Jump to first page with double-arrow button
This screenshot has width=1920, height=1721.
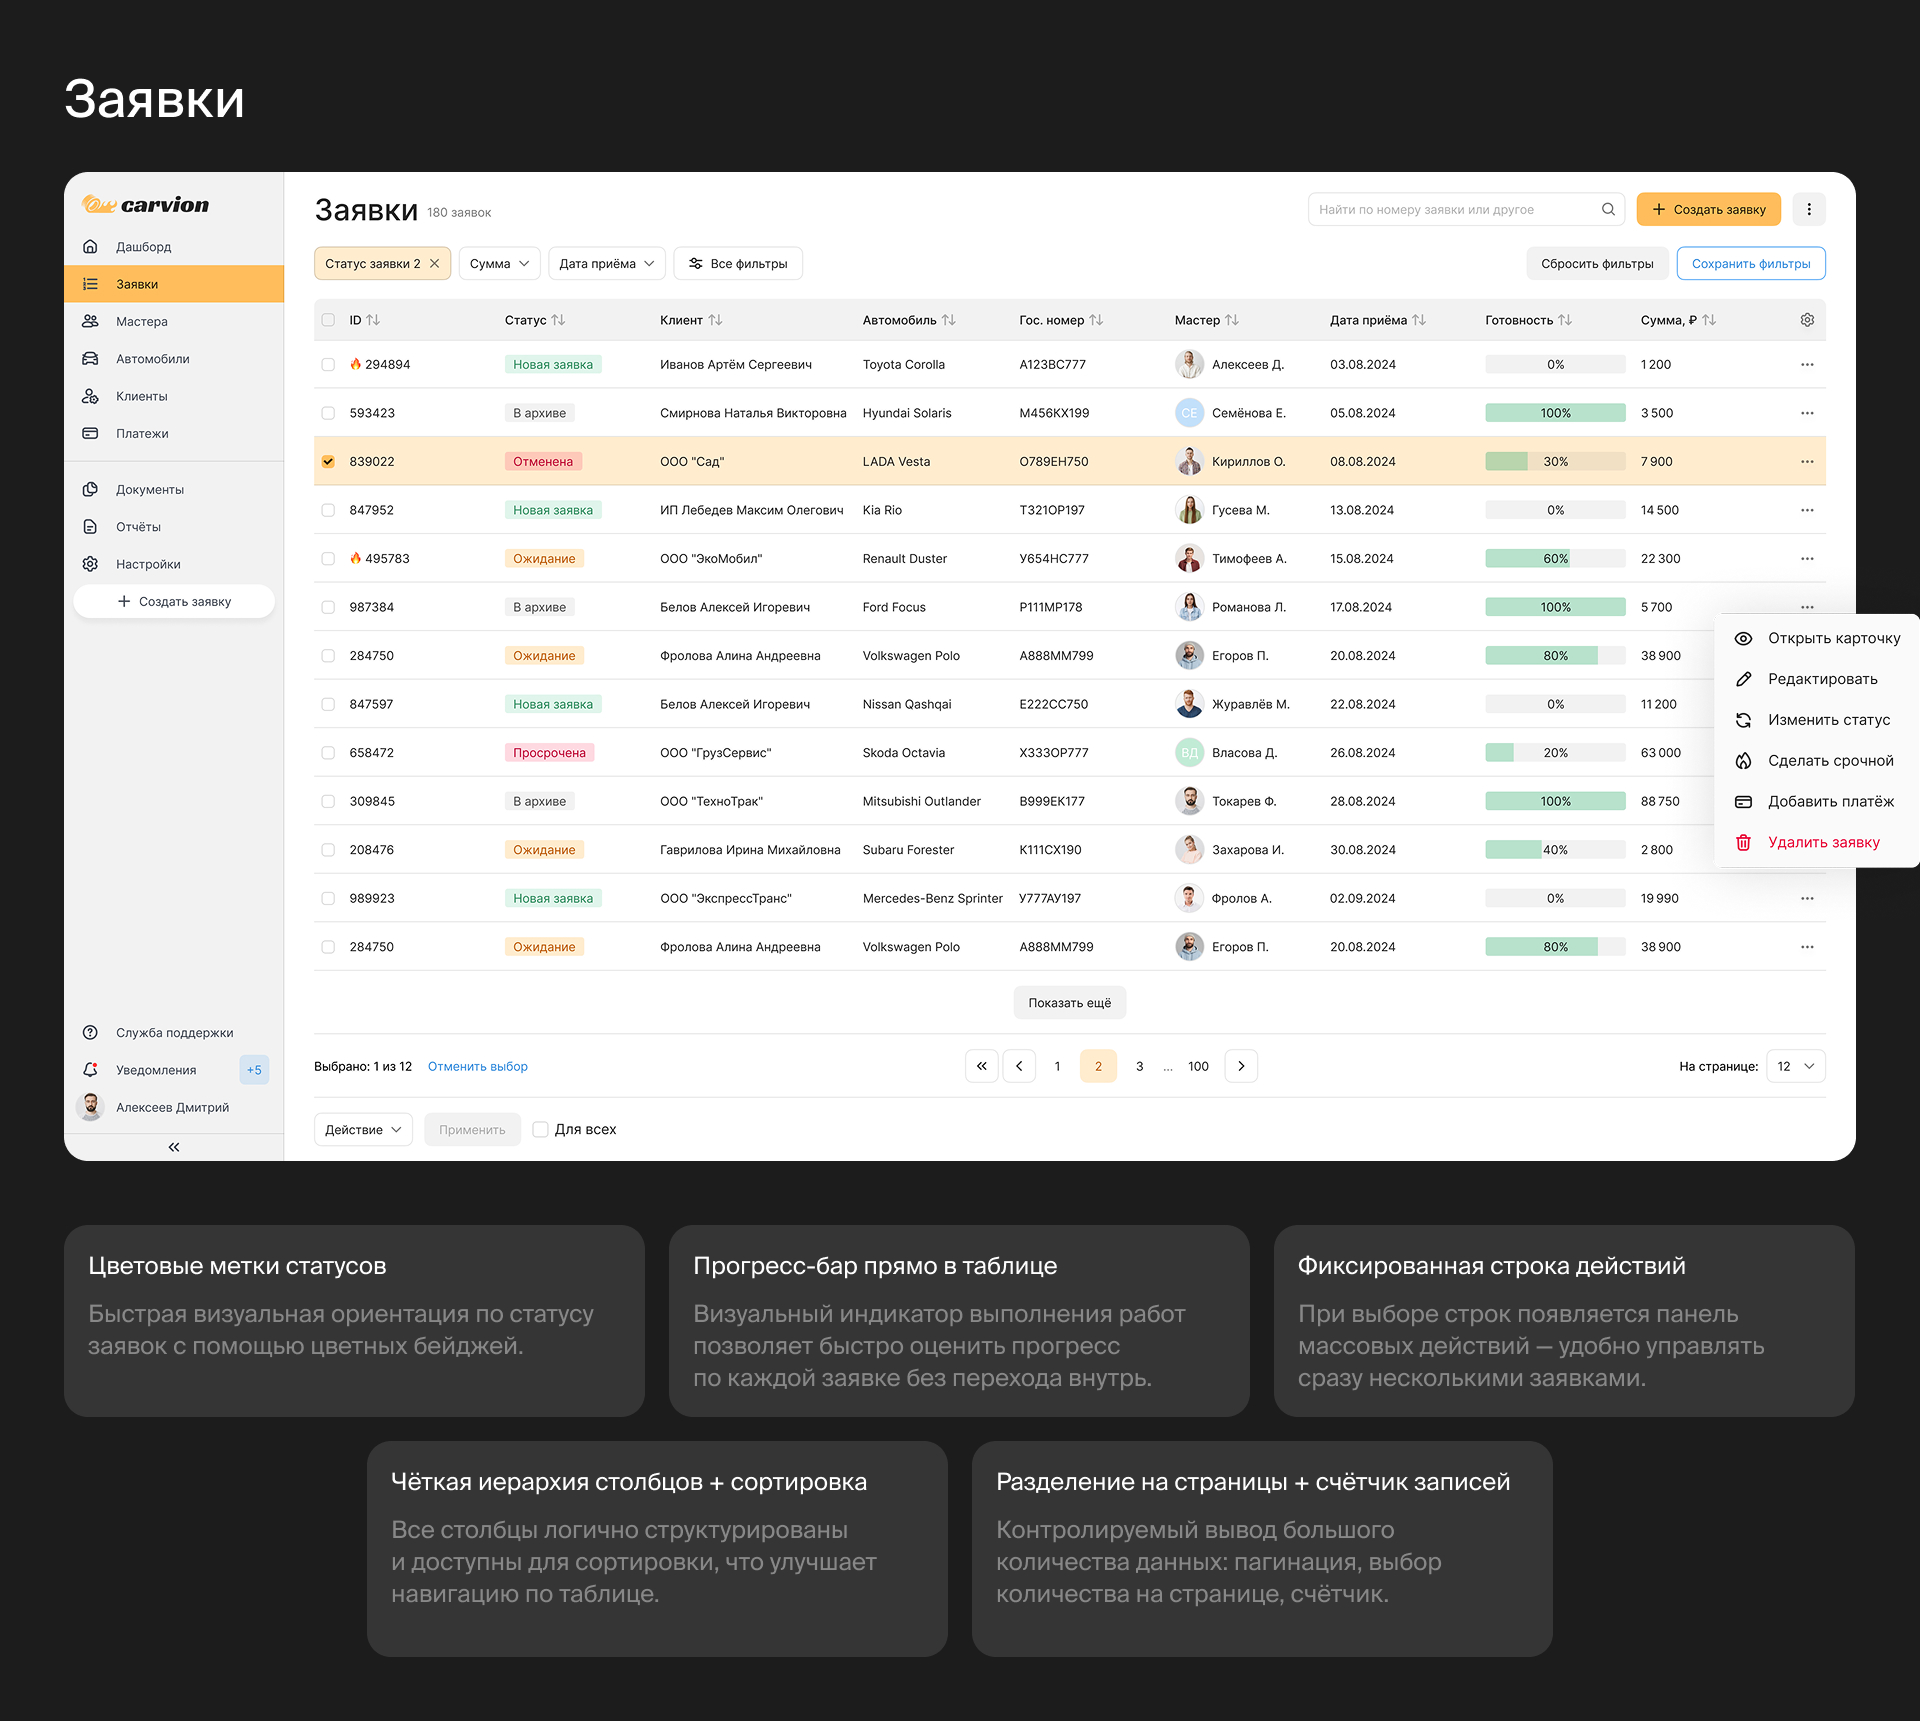tap(981, 1066)
